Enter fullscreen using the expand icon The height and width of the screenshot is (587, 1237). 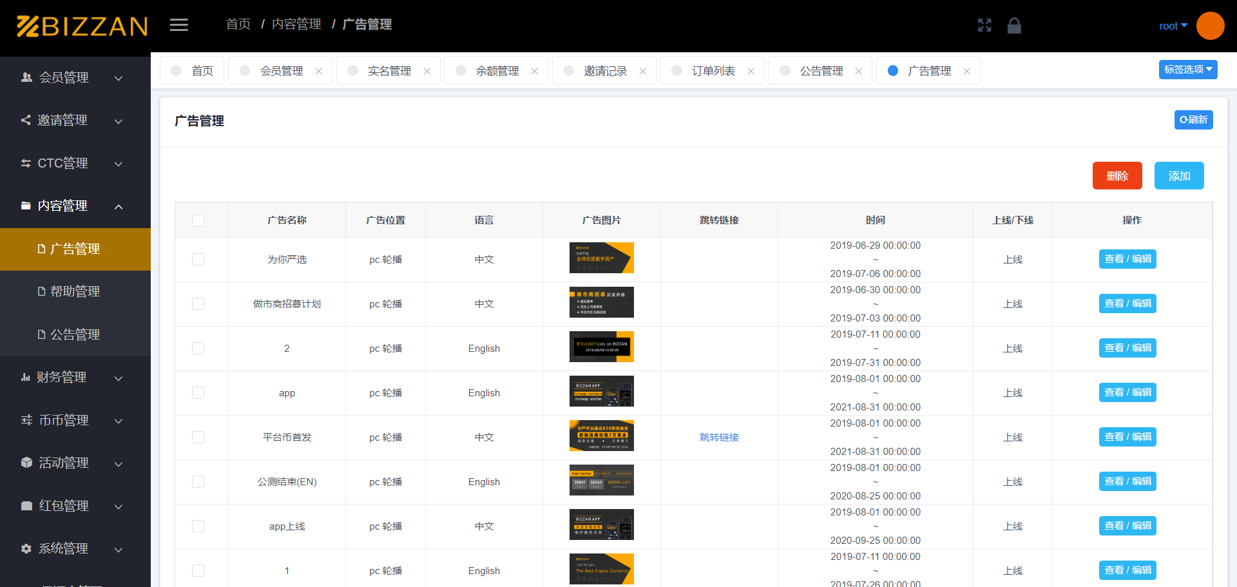984,25
